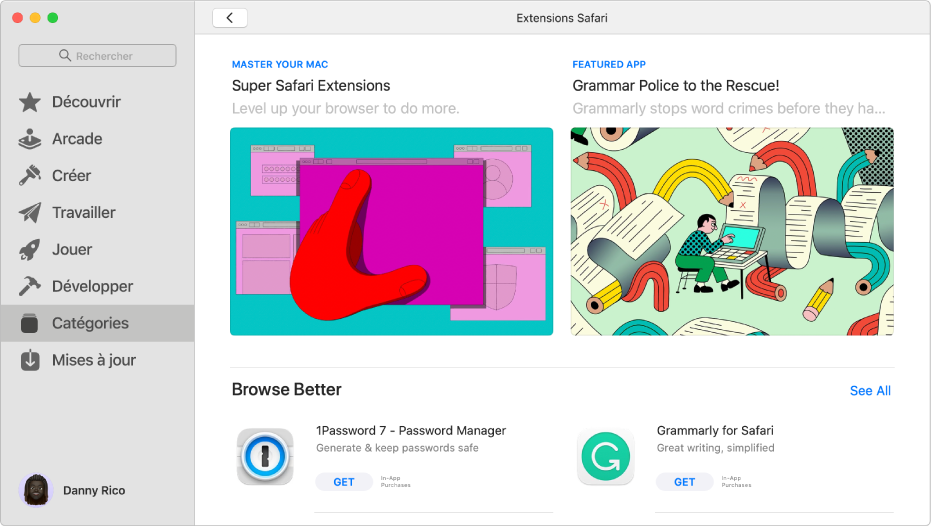Select Travailler in the sidebar
This screenshot has height=527, width=931.
(84, 212)
